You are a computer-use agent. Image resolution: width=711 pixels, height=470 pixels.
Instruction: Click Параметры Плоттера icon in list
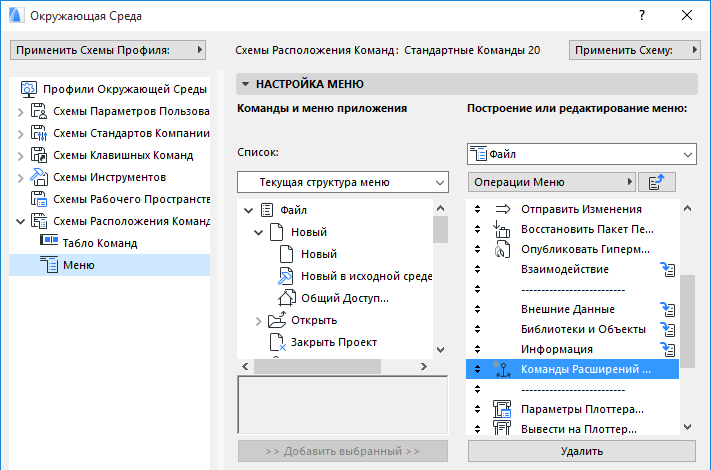coord(503,409)
